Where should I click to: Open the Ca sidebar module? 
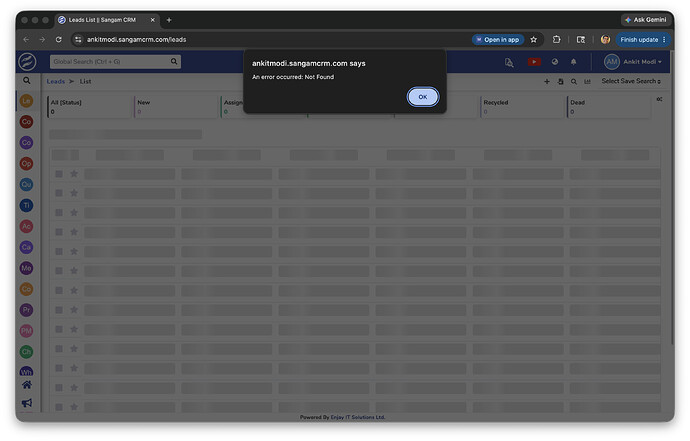click(26, 247)
